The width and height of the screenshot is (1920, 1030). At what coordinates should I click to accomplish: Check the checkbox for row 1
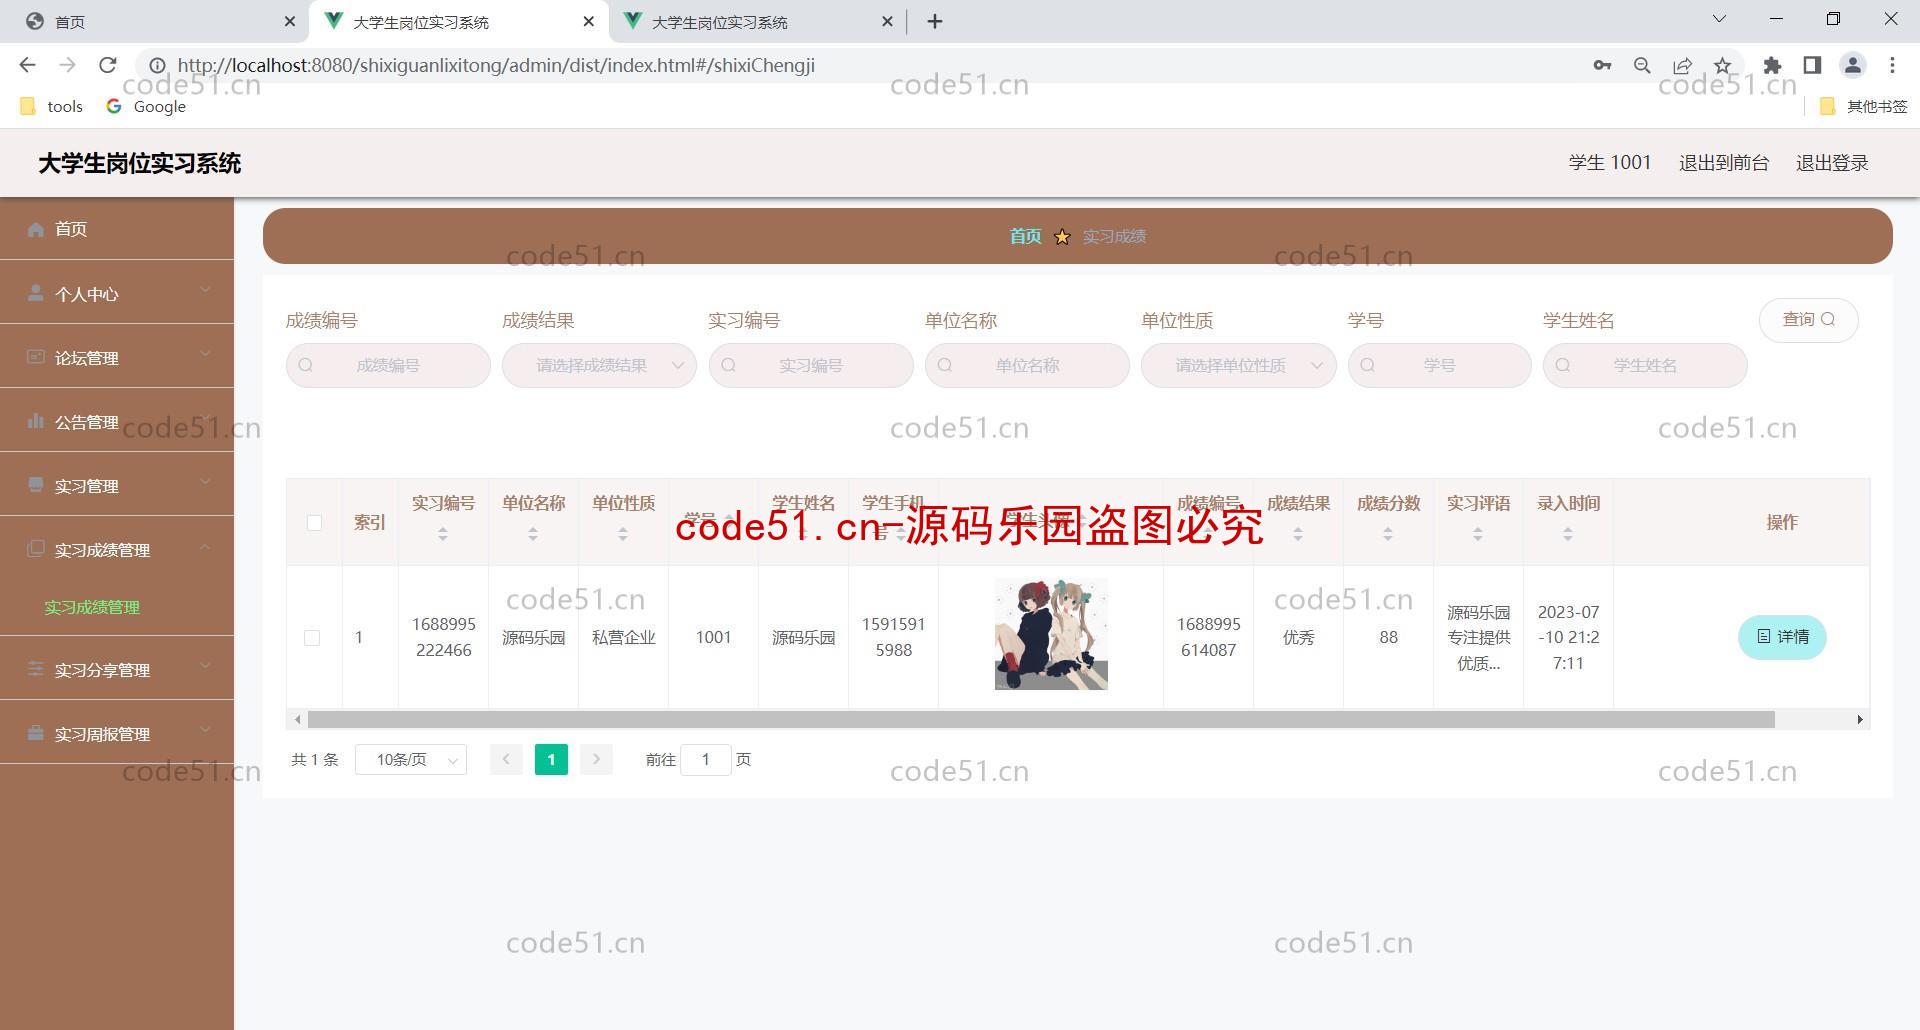click(312, 638)
